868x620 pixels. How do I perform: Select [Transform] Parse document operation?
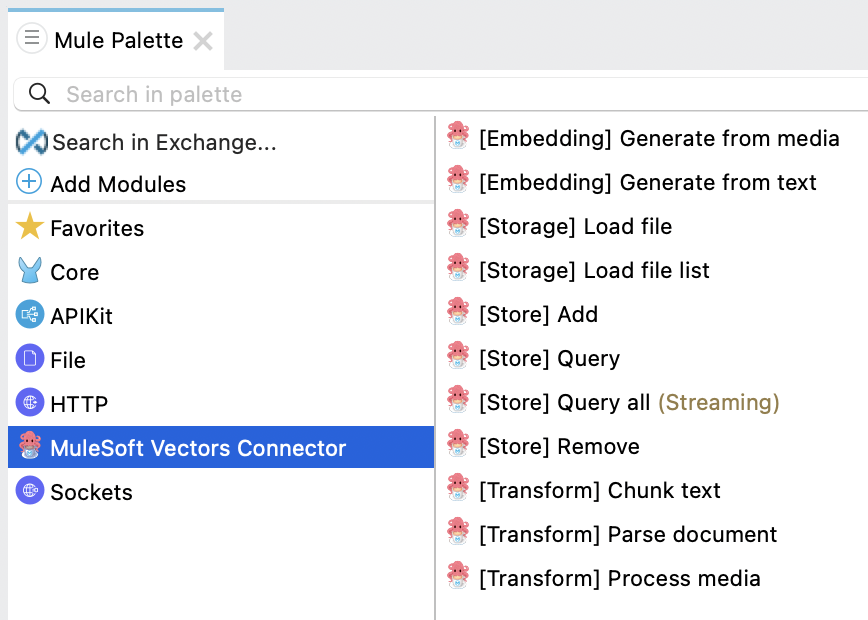pyautogui.click(x=628, y=534)
